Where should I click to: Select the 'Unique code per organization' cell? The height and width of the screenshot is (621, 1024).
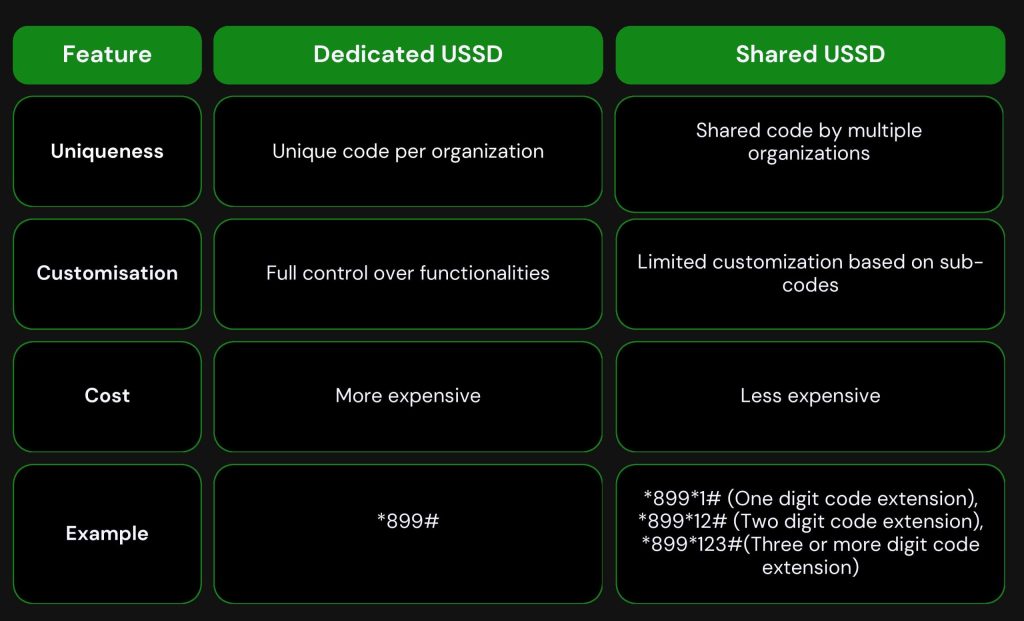(408, 151)
